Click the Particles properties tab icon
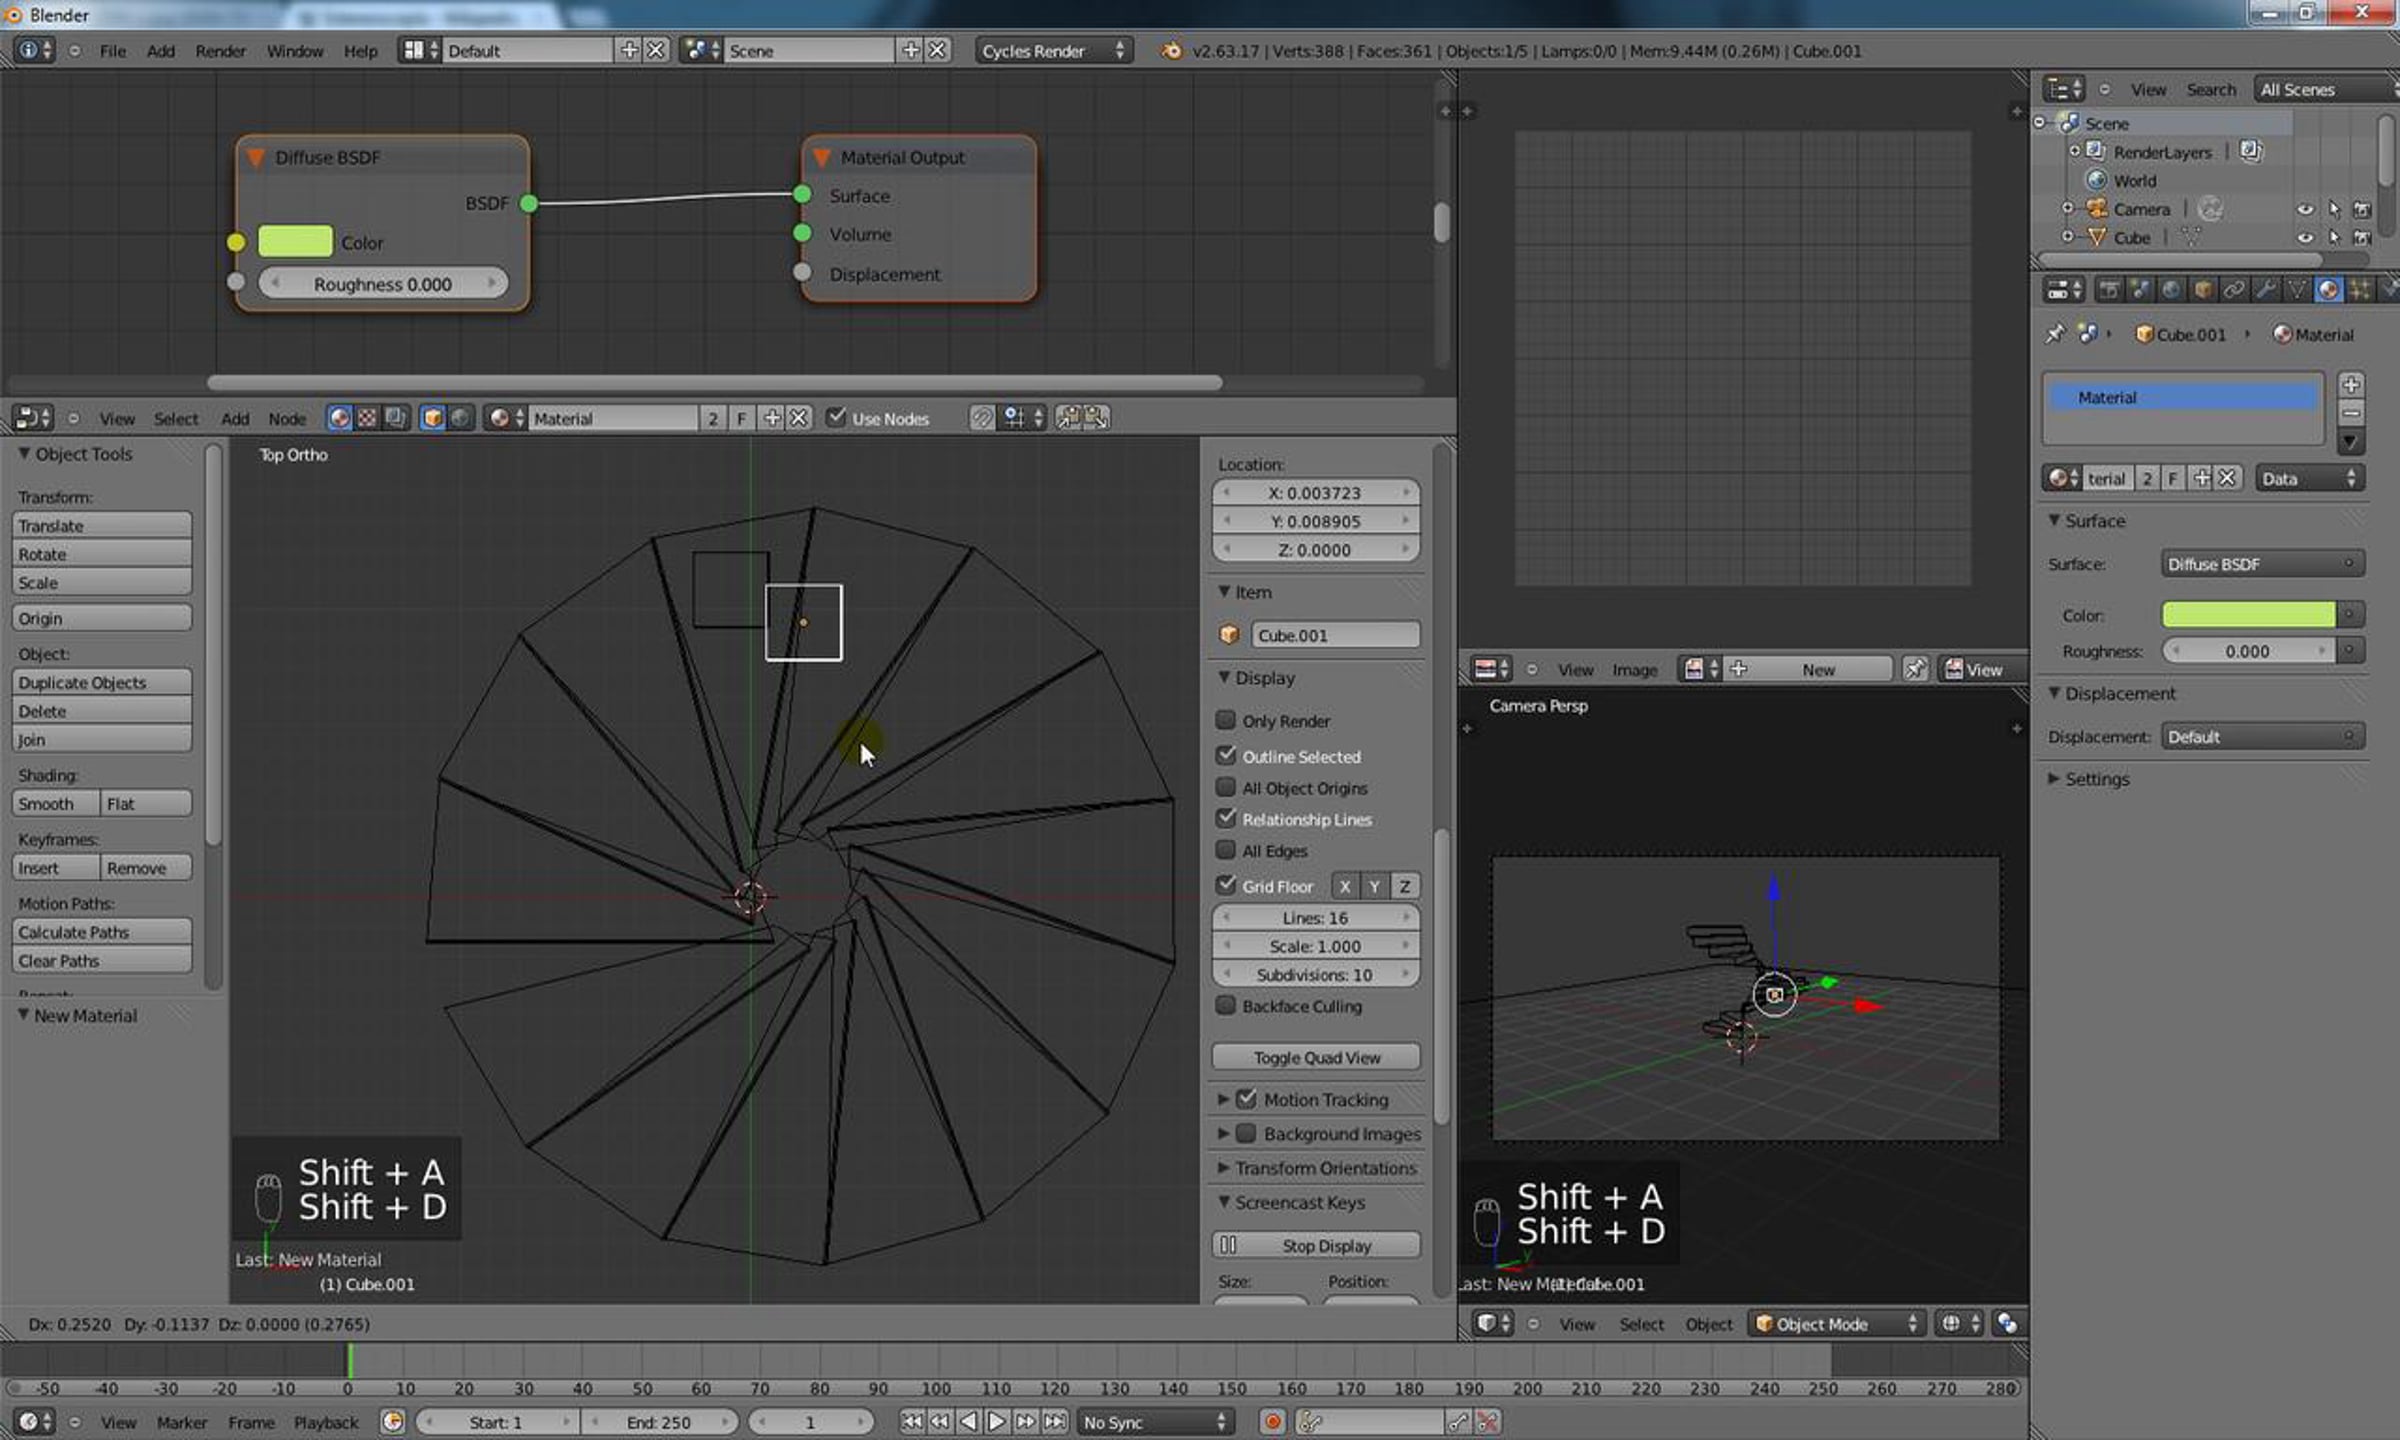The height and width of the screenshot is (1440, 2400). (2360, 290)
